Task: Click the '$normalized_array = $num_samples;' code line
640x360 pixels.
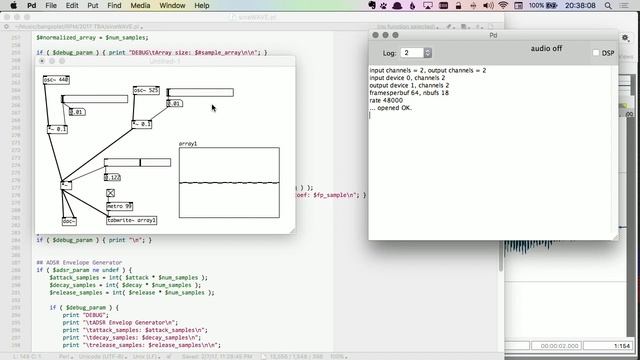Action: tap(92, 38)
